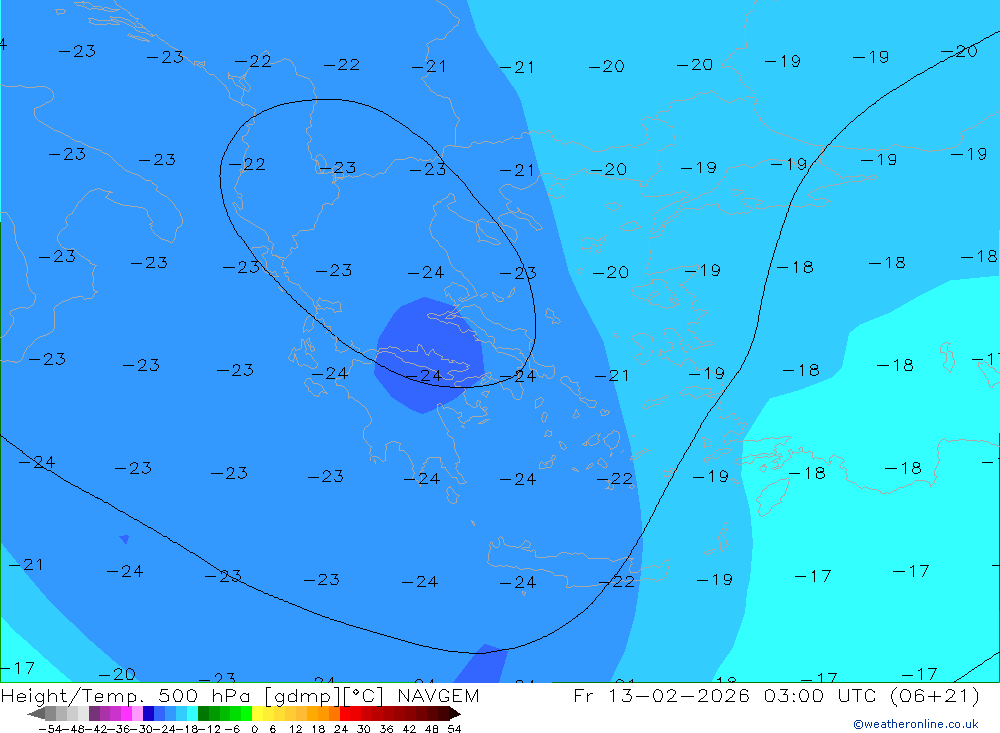The width and height of the screenshot is (1000, 733).
Task: Click the '54' label under the color scale
Action: [454, 729]
